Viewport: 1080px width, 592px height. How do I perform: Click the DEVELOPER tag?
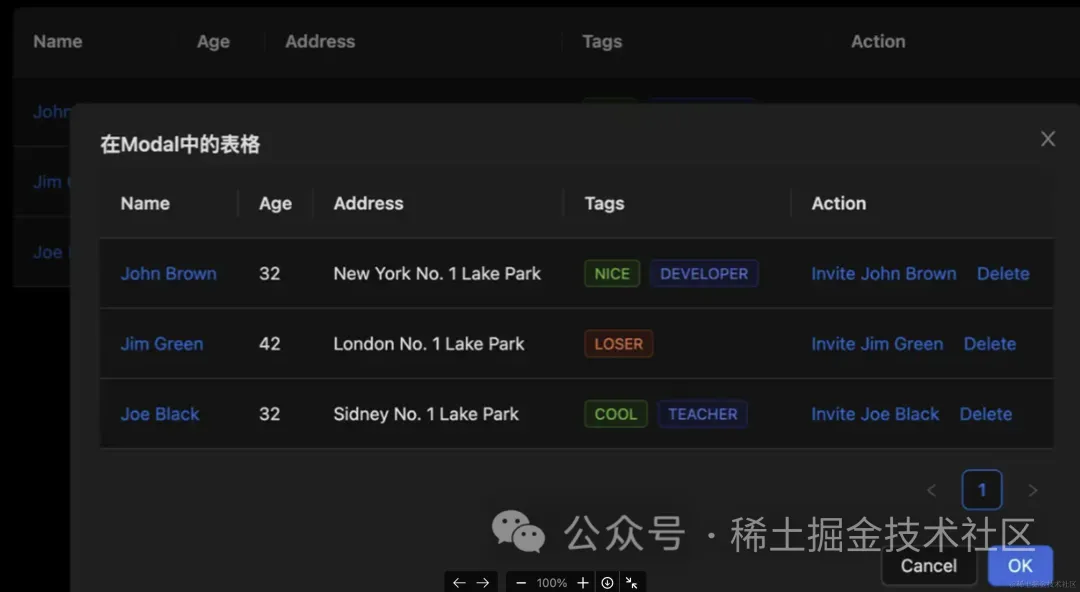[x=704, y=274]
